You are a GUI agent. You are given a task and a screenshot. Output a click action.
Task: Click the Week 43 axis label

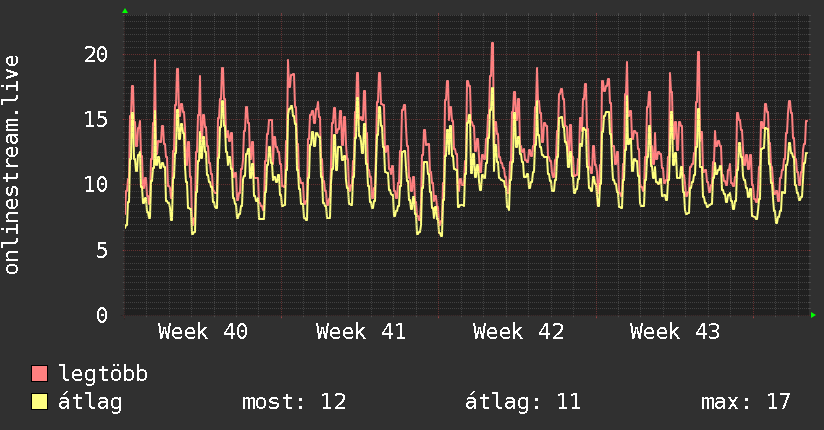675,332
